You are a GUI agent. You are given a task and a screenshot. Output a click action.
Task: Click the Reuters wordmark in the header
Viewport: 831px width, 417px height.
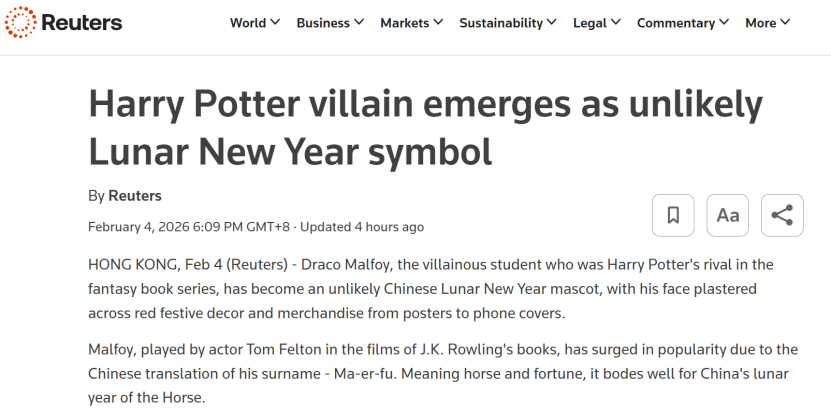pos(81,22)
